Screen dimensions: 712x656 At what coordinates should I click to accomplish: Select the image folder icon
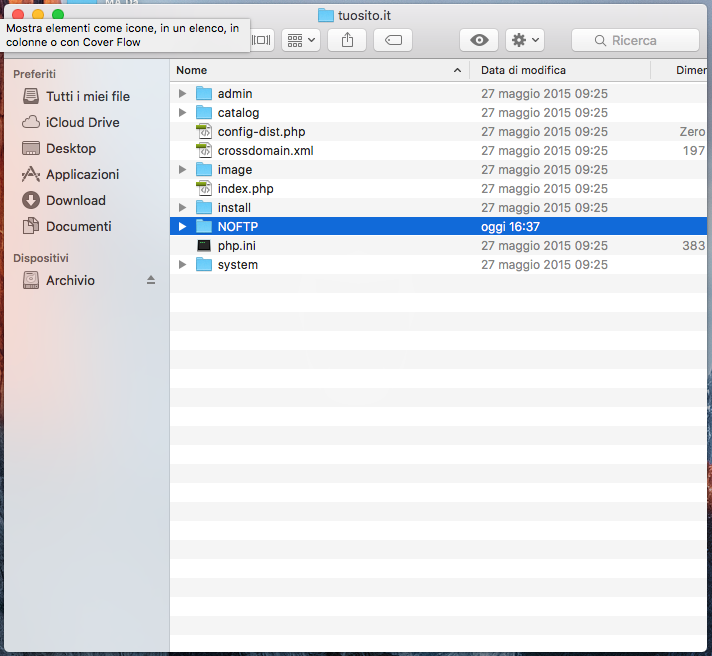(x=204, y=170)
